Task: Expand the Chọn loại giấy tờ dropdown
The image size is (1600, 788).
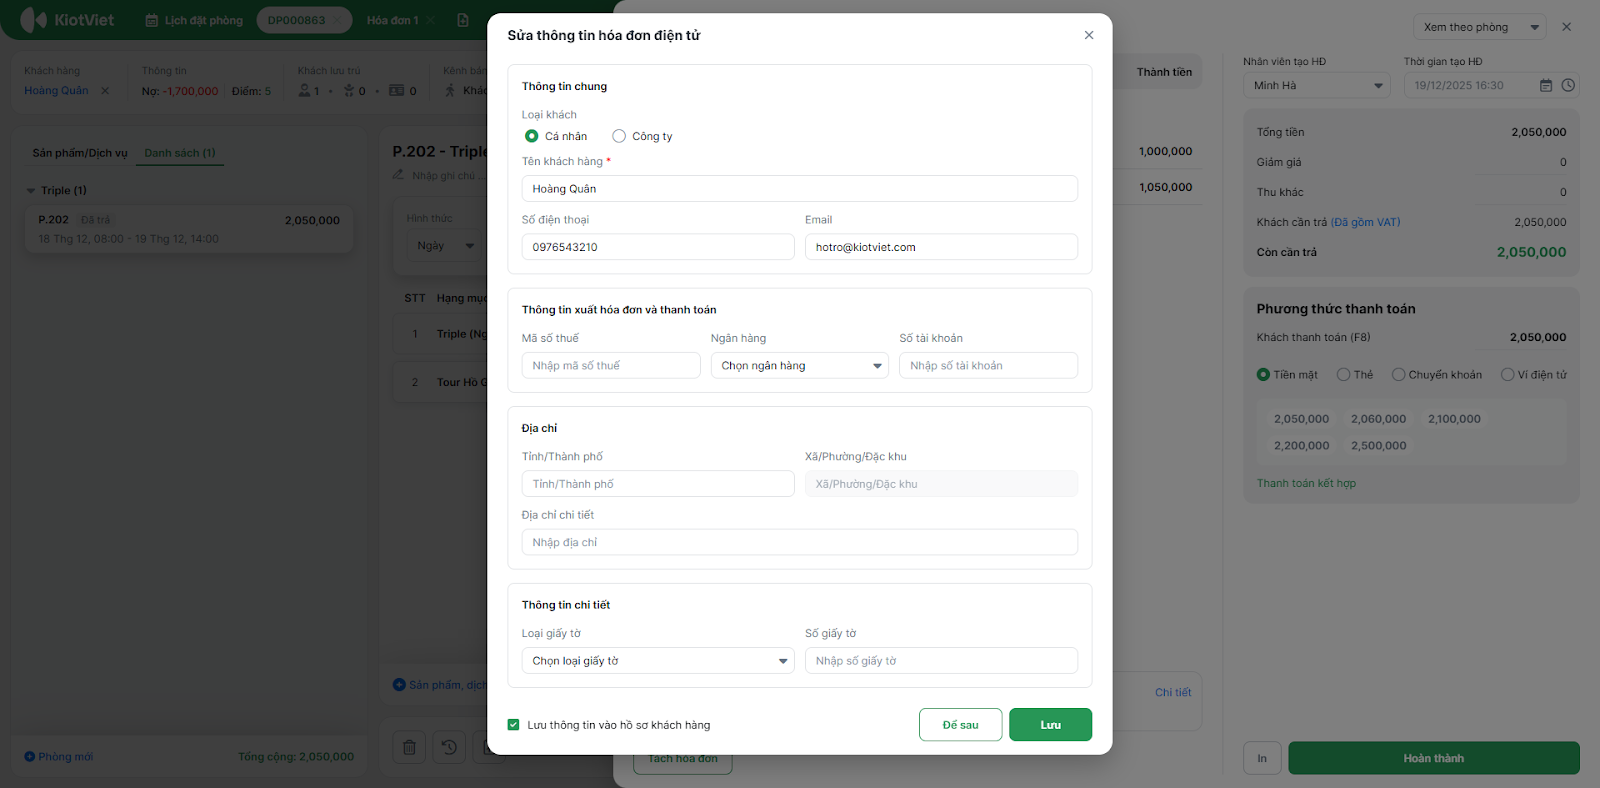Action: (657, 661)
